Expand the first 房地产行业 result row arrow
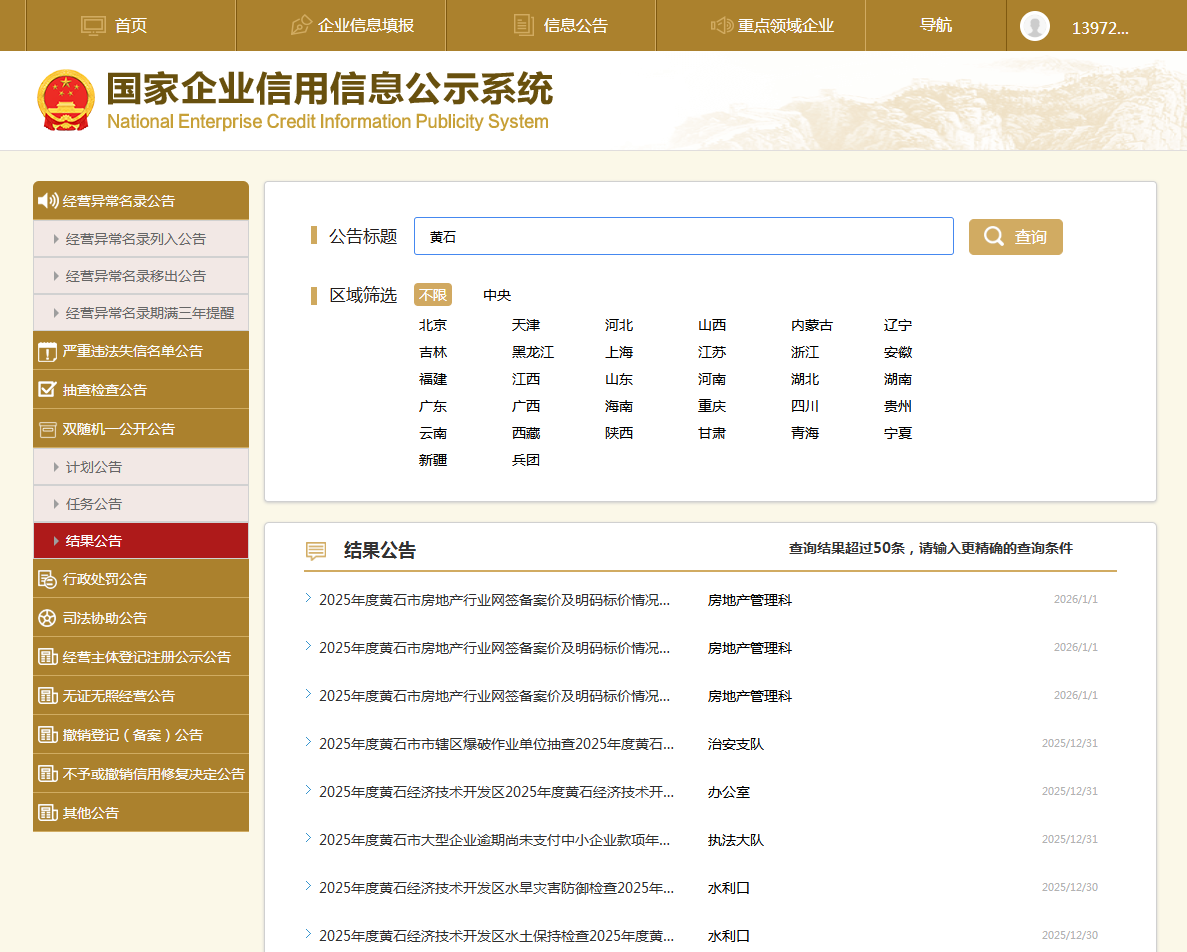Screen dimensions: 1187x952 [x=308, y=599]
